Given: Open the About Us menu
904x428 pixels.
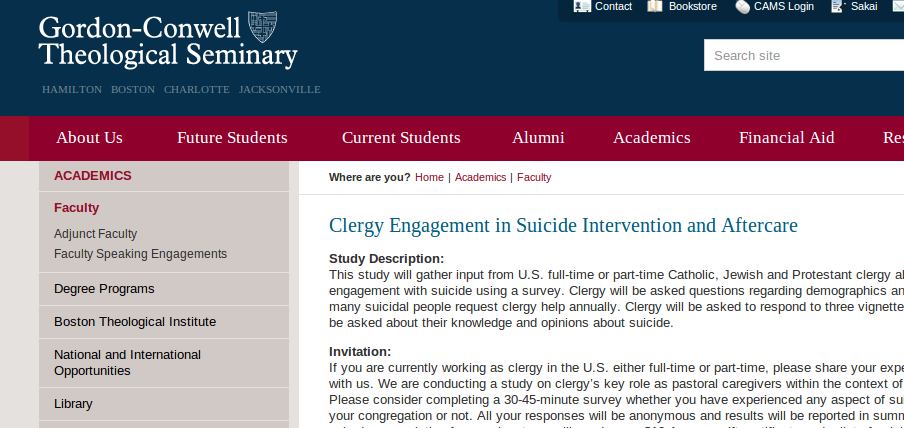Looking at the screenshot, I should click(x=89, y=138).
